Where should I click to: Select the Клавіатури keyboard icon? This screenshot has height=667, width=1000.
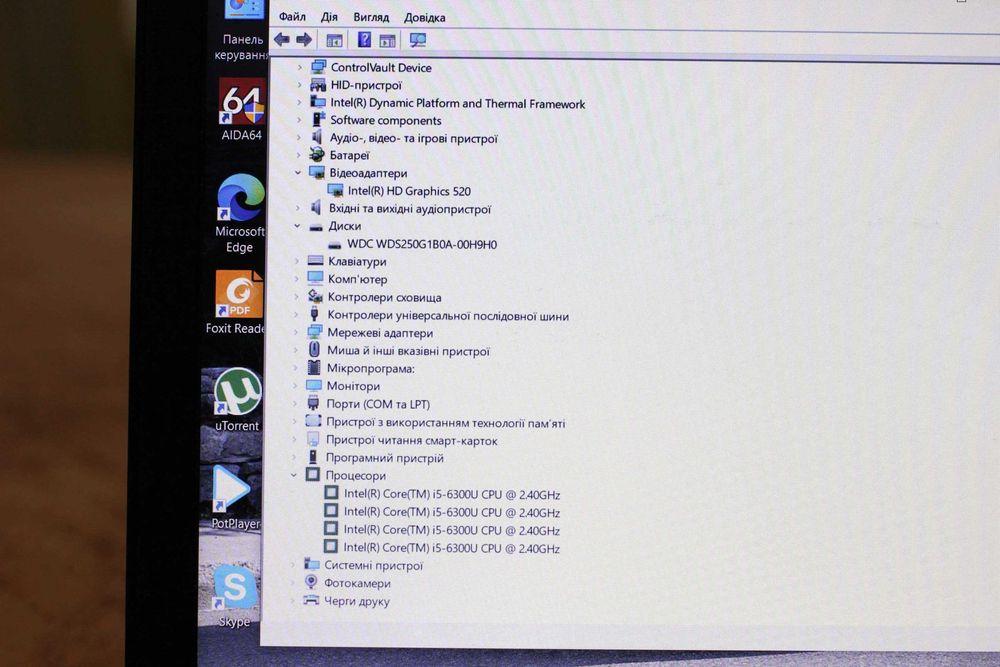point(316,260)
